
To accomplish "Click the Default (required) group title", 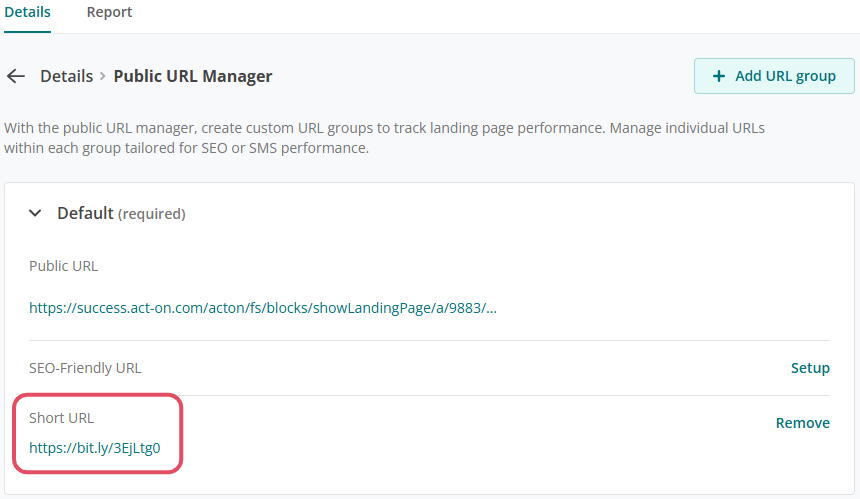I will point(121,213).
